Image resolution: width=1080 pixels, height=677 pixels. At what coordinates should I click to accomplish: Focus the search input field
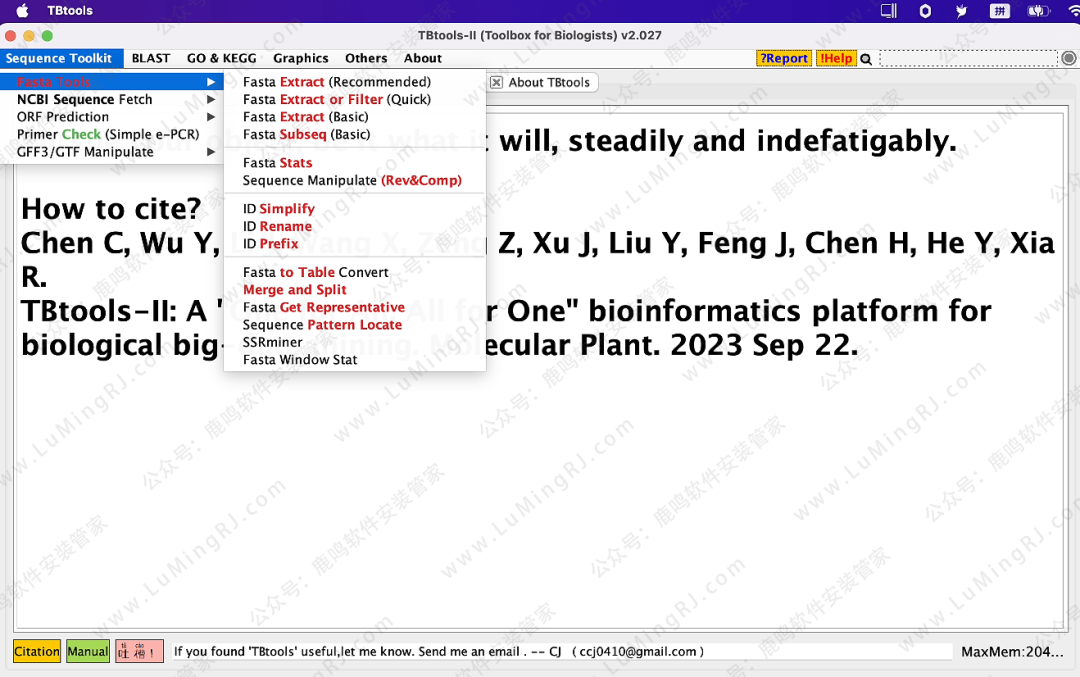click(x=967, y=59)
